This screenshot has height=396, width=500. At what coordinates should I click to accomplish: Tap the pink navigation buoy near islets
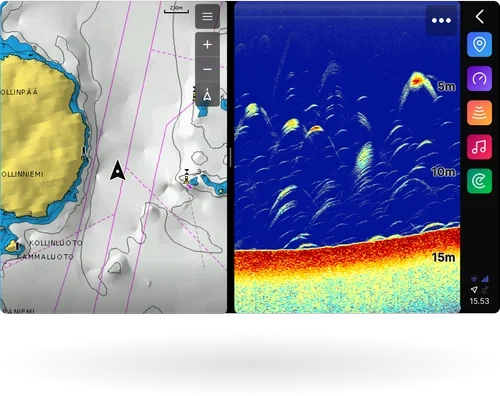pyautogui.click(x=189, y=186)
